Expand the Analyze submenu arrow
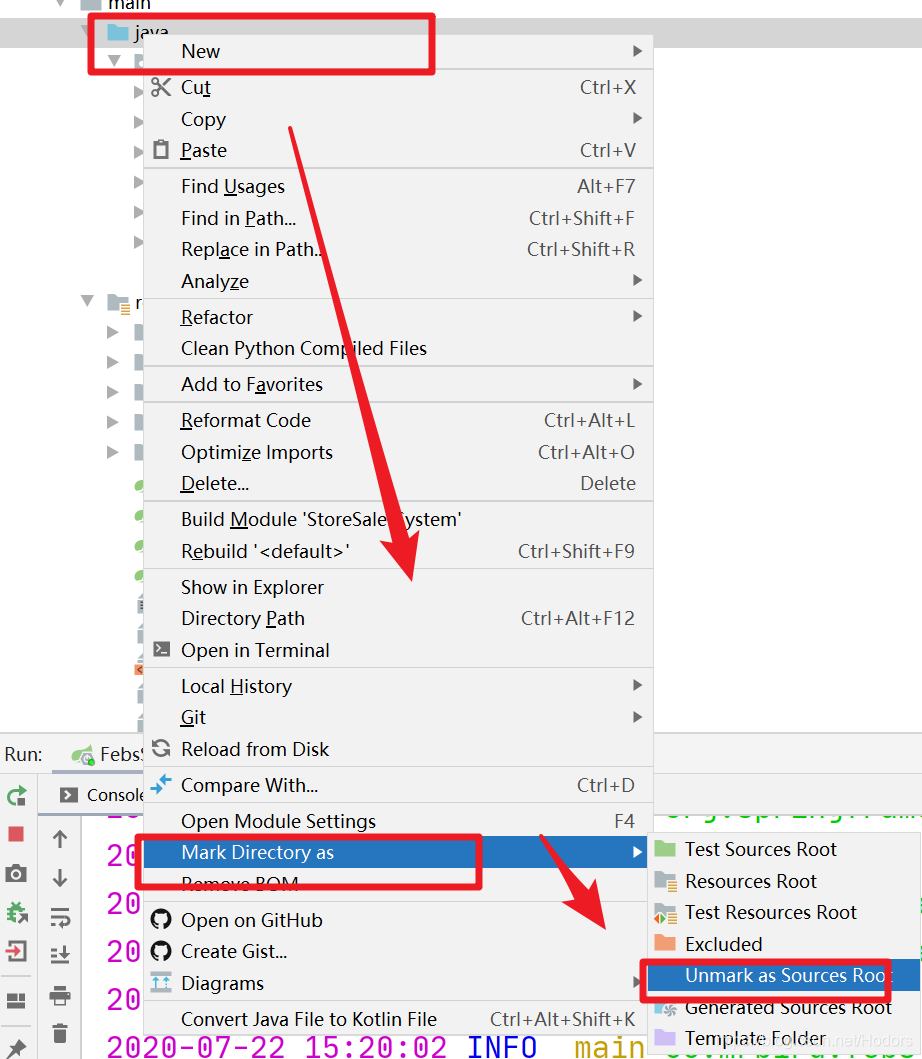The image size is (922, 1059). point(637,280)
